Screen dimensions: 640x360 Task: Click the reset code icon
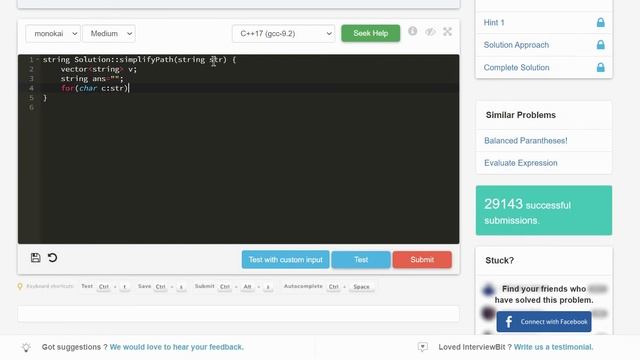pos(52,258)
